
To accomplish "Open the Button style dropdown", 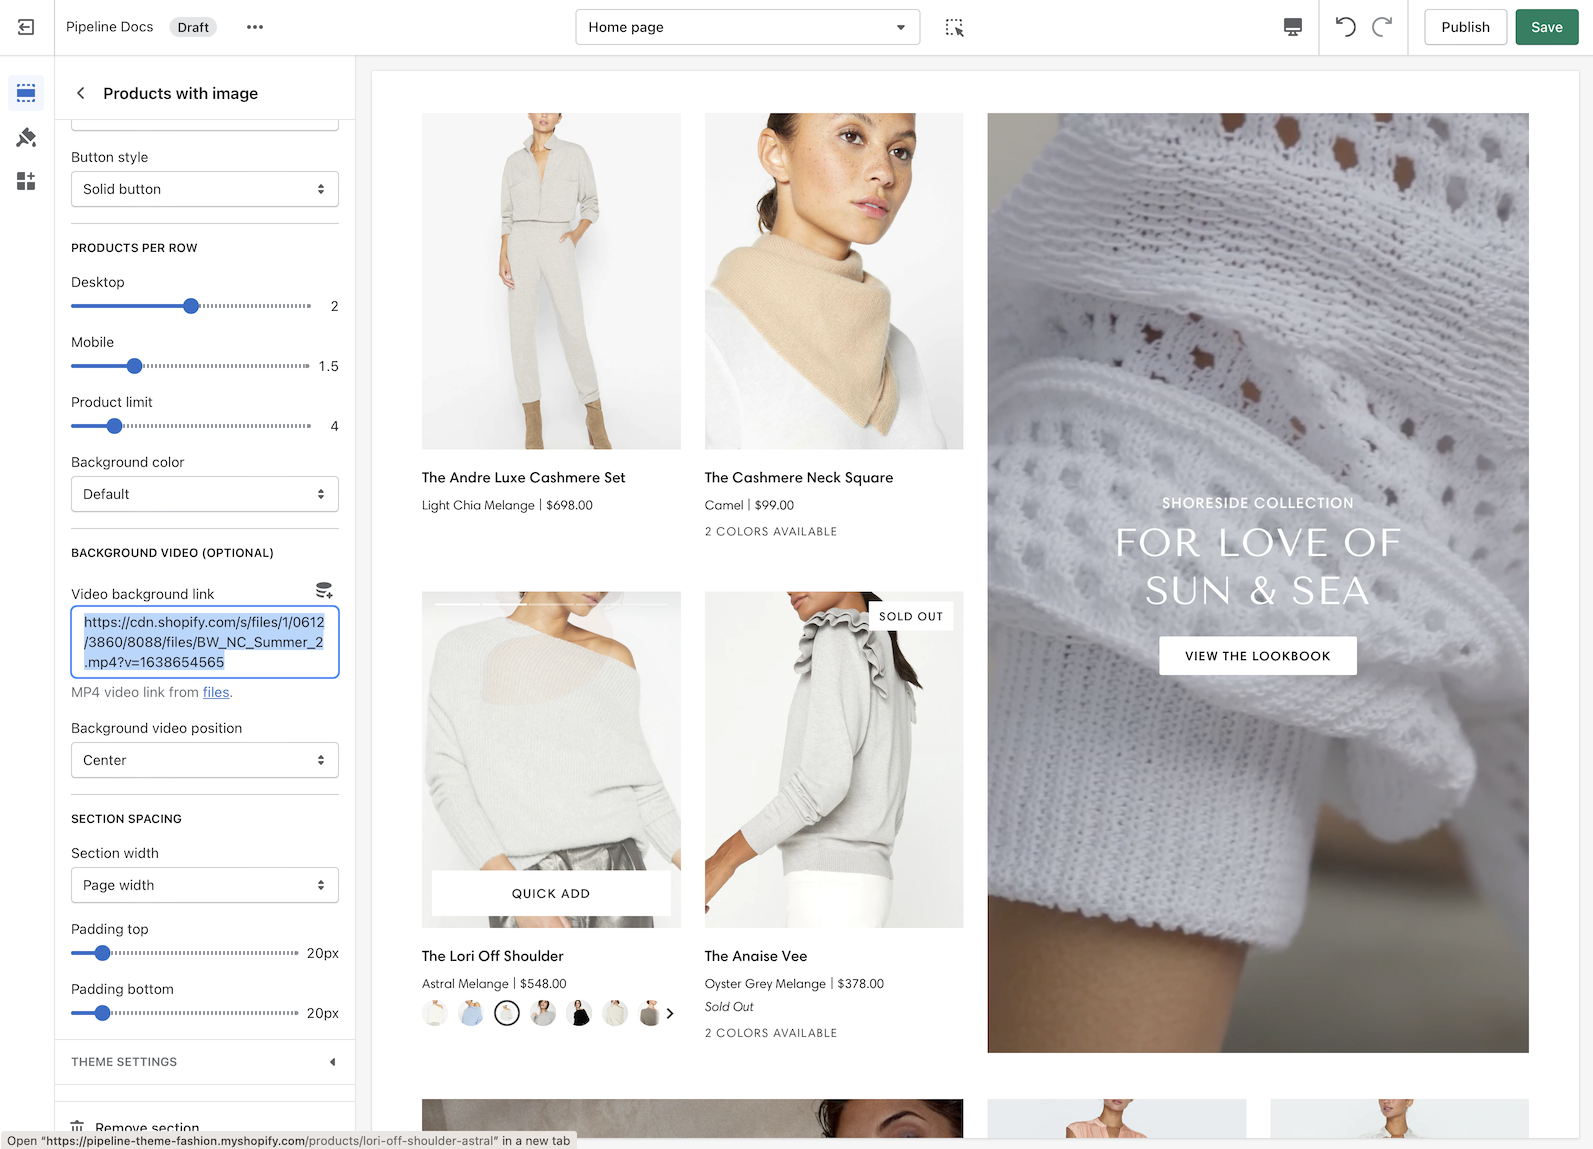I will tap(204, 189).
